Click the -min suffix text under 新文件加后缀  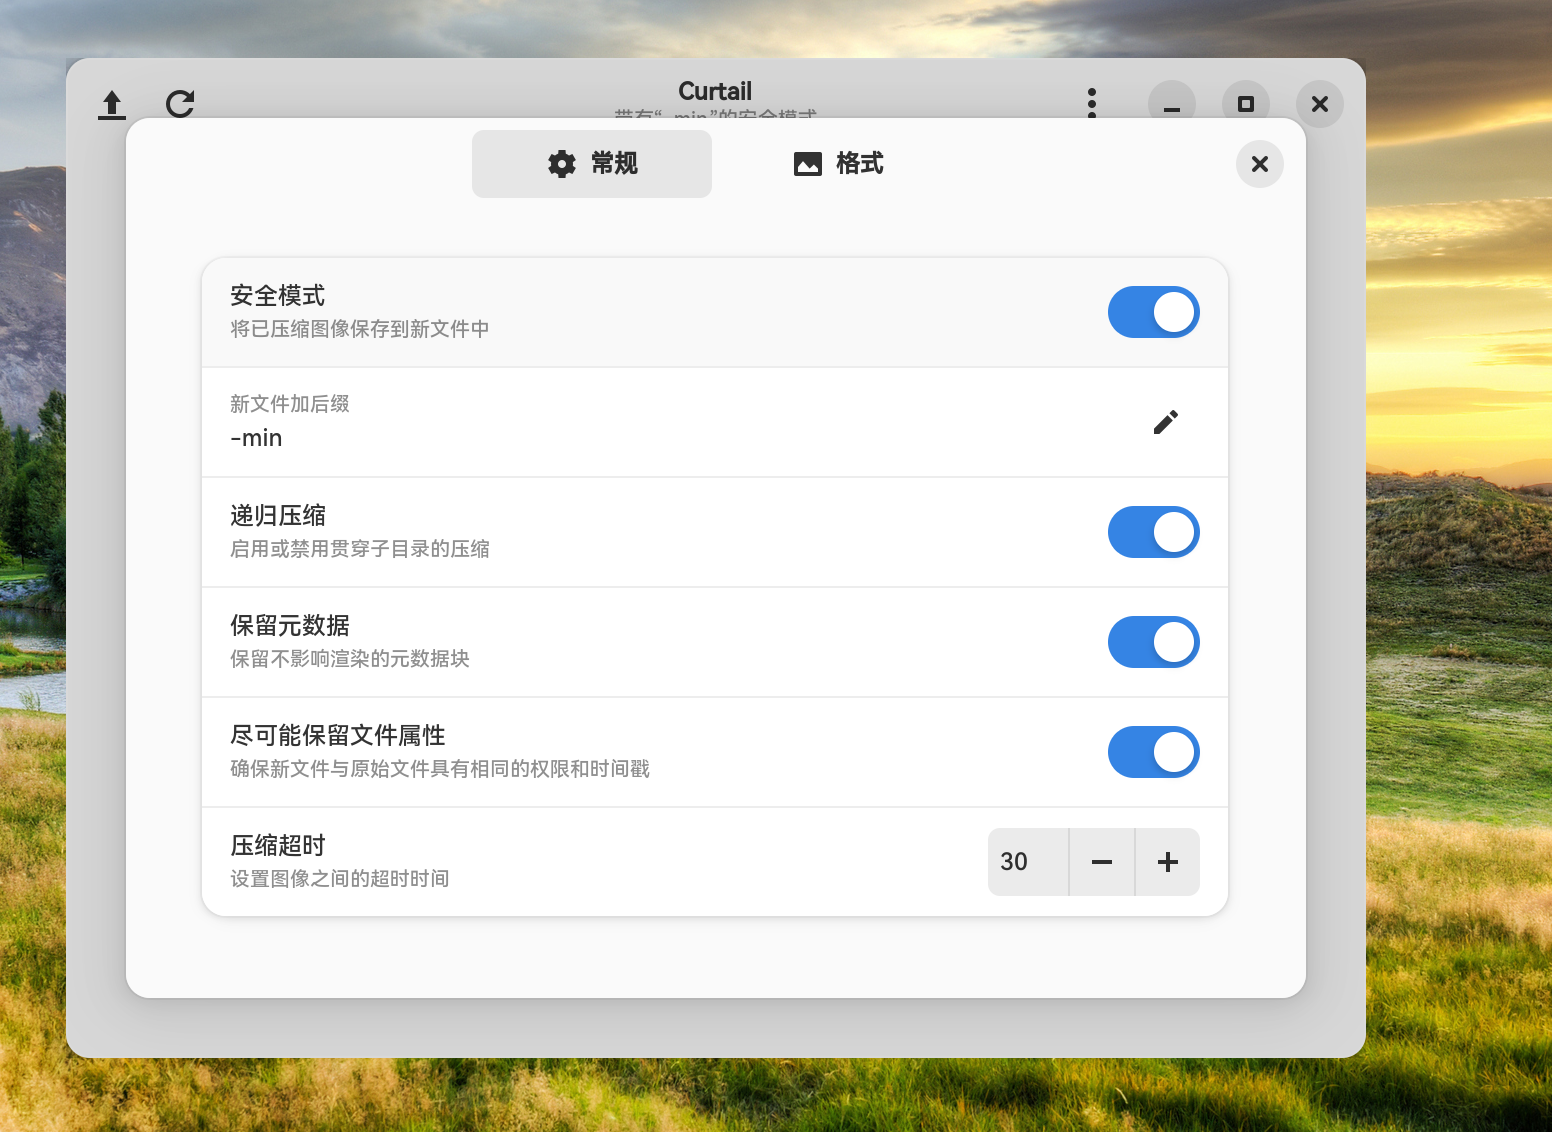tap(255, 438)
